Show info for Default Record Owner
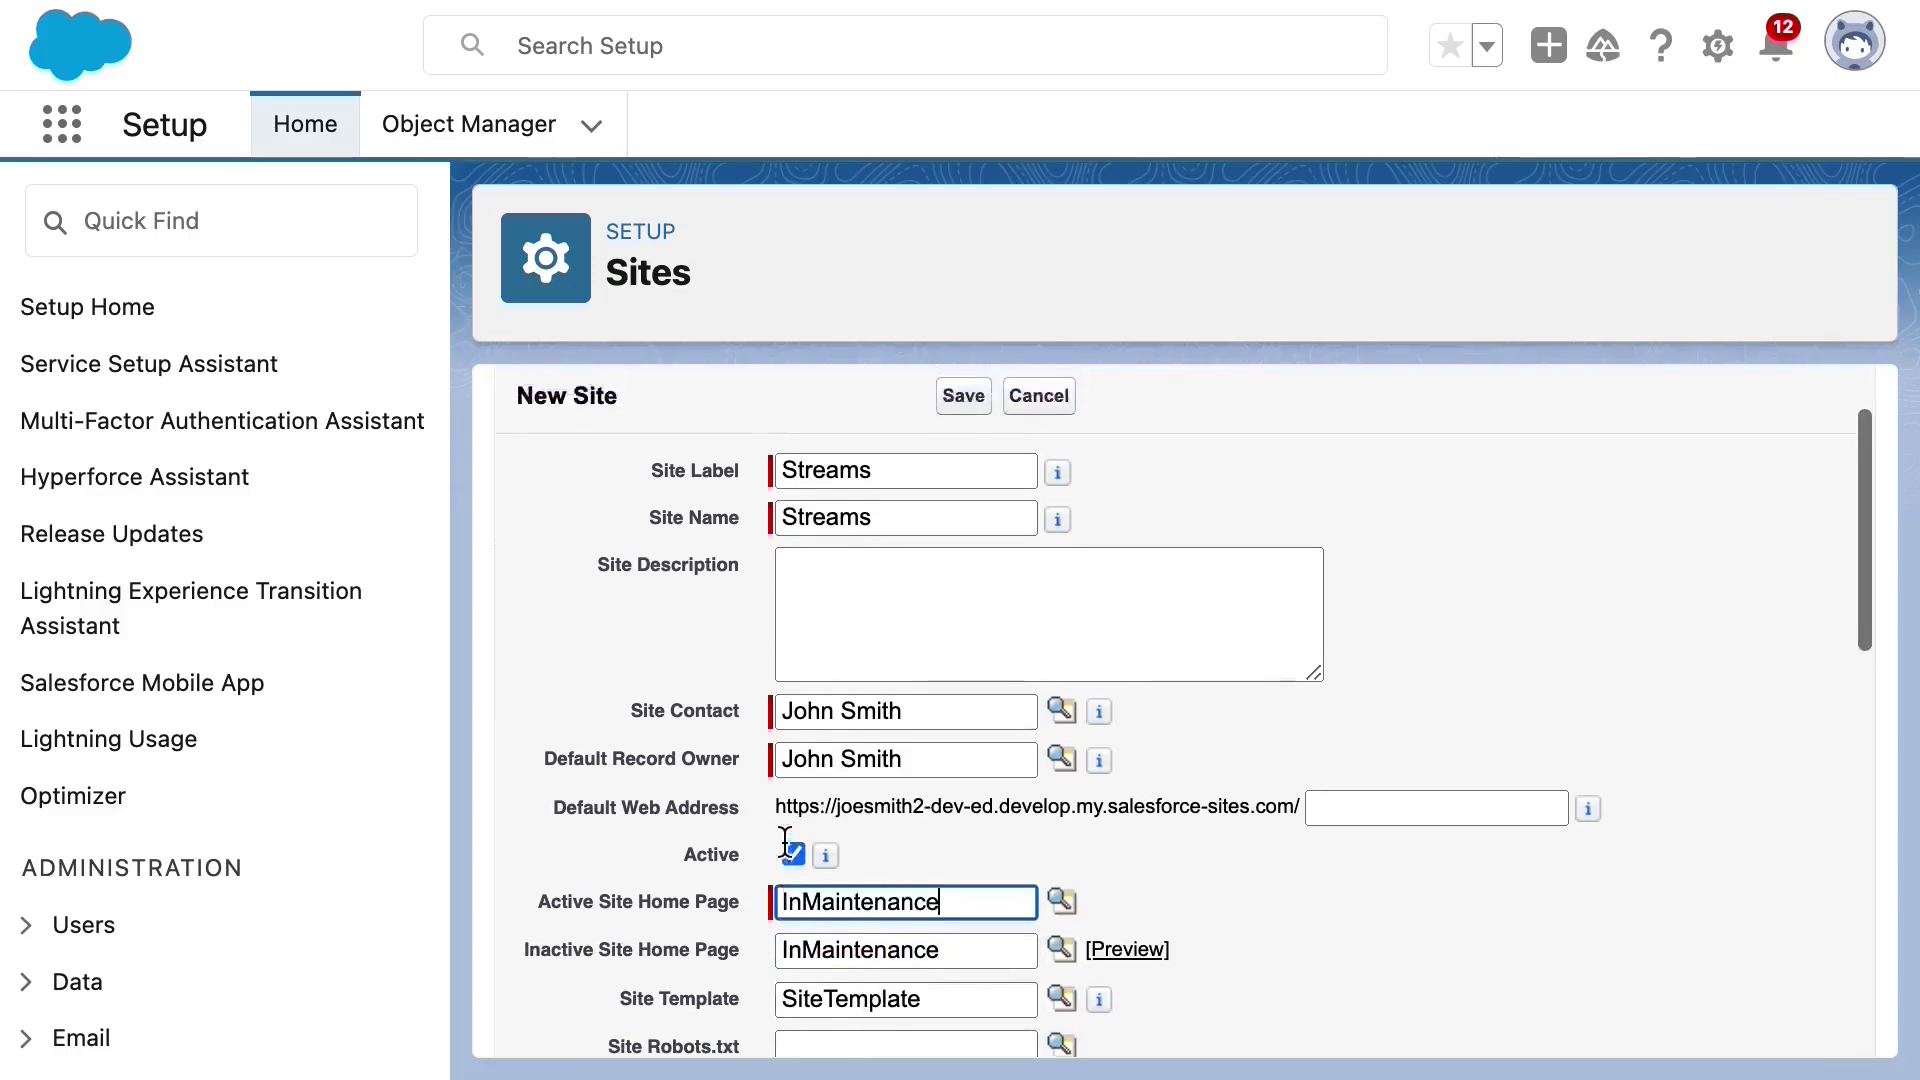The height and width of the screenshot is (1080, 1920). [x=1099, y=761]
